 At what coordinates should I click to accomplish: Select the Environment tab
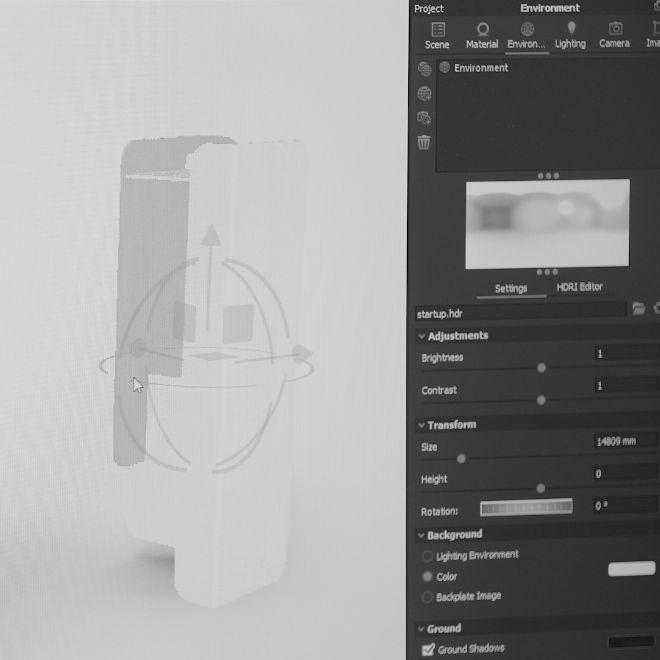point(527,36)
